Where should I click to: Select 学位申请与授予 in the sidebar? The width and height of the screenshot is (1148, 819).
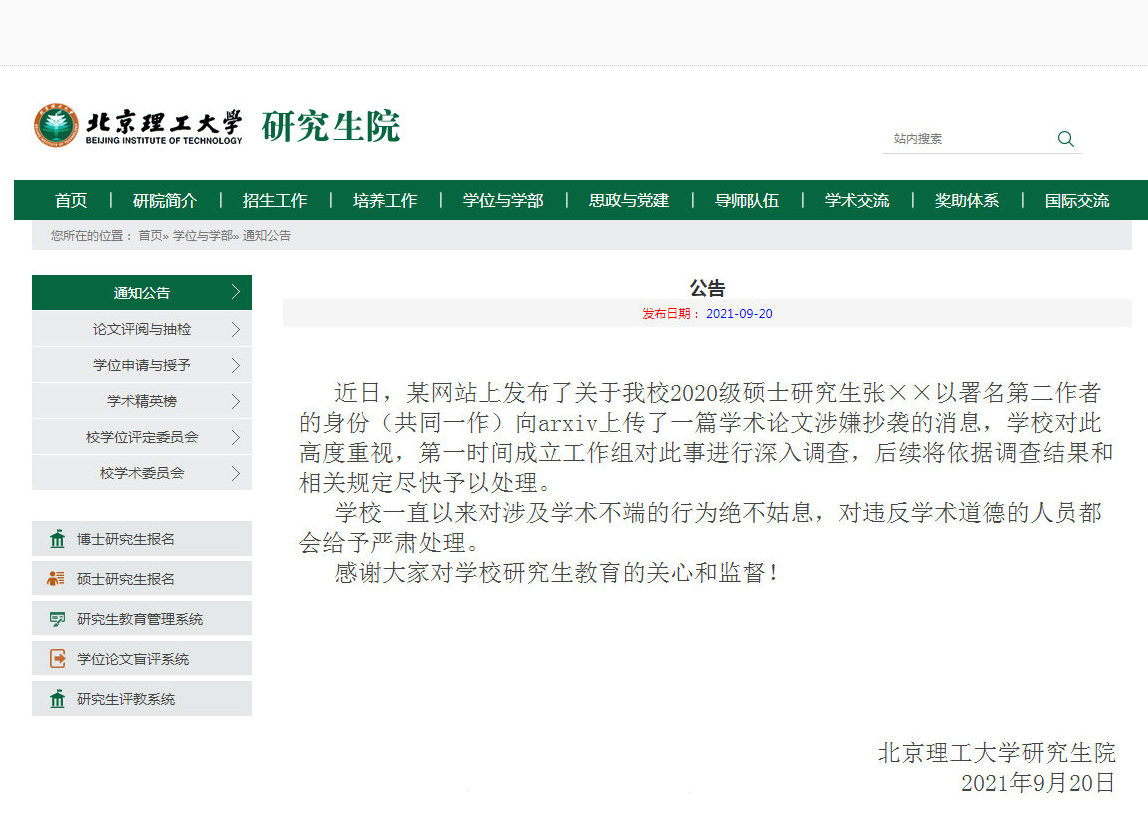pyautogui.click(x=142, y=365)
